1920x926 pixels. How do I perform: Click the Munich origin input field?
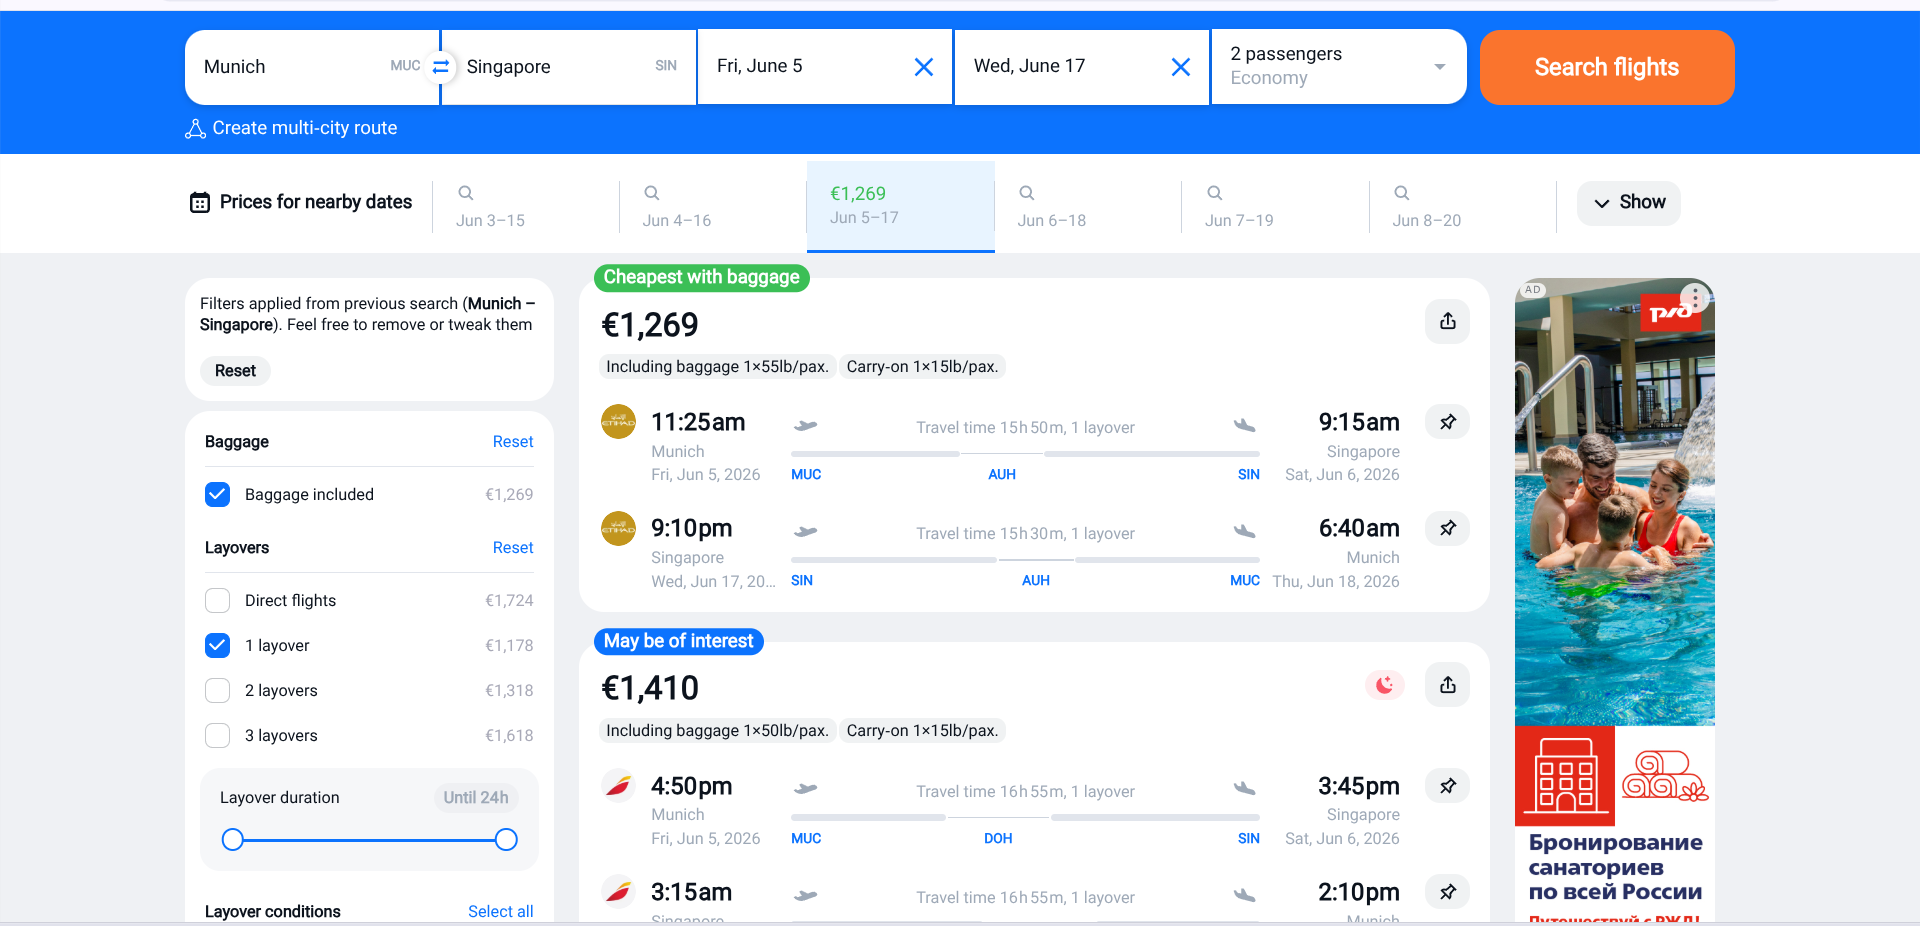(290, 67)
